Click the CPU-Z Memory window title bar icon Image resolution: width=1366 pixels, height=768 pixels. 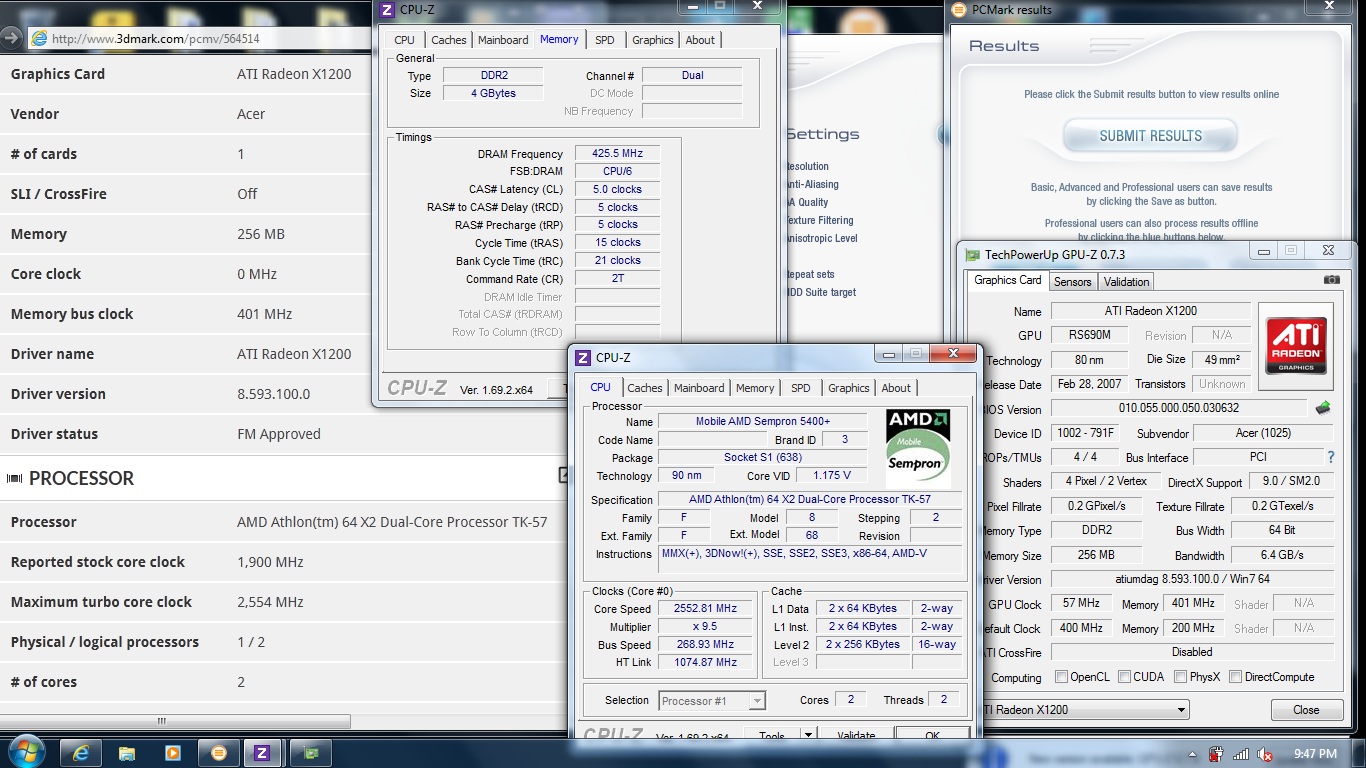point(387,9)
